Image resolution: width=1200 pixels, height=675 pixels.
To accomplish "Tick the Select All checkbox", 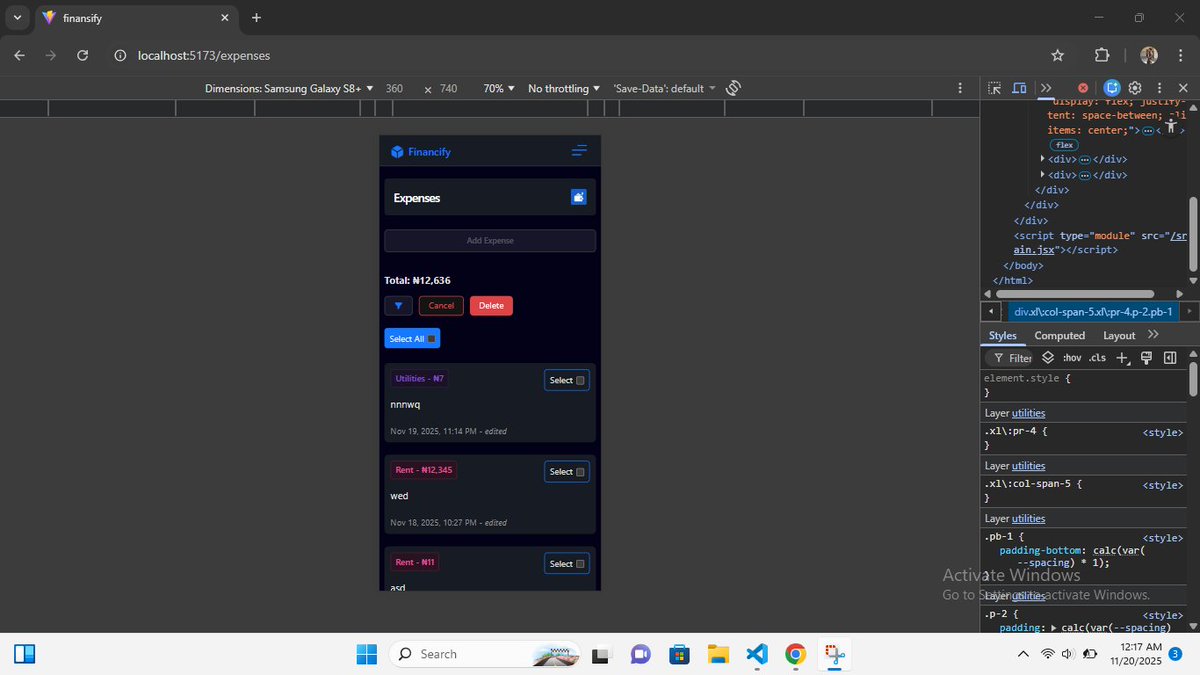I will point(431,339).
